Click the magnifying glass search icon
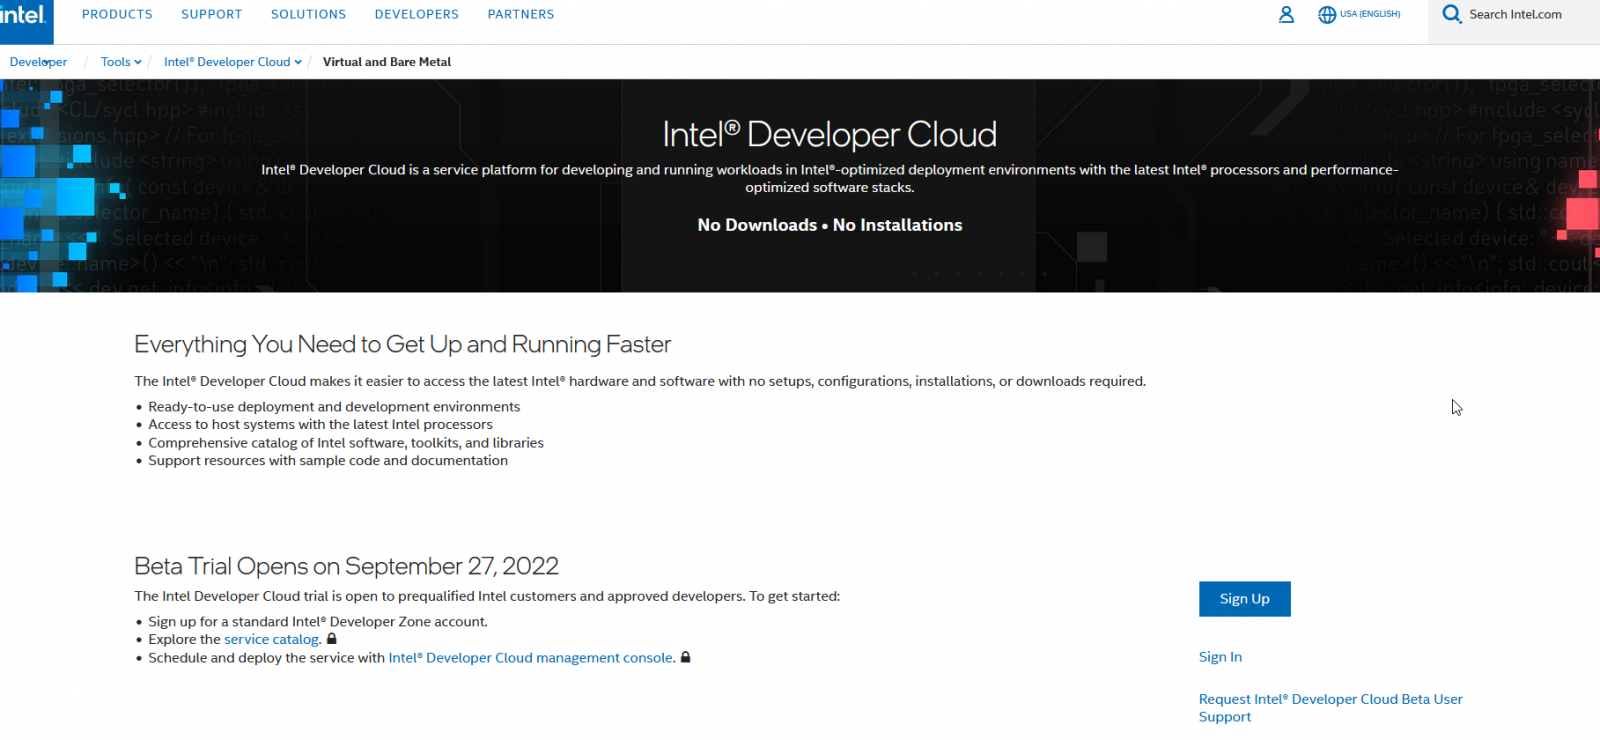Image resolution: width=1600 pixels, height=740 pixels. [1451, 15]
